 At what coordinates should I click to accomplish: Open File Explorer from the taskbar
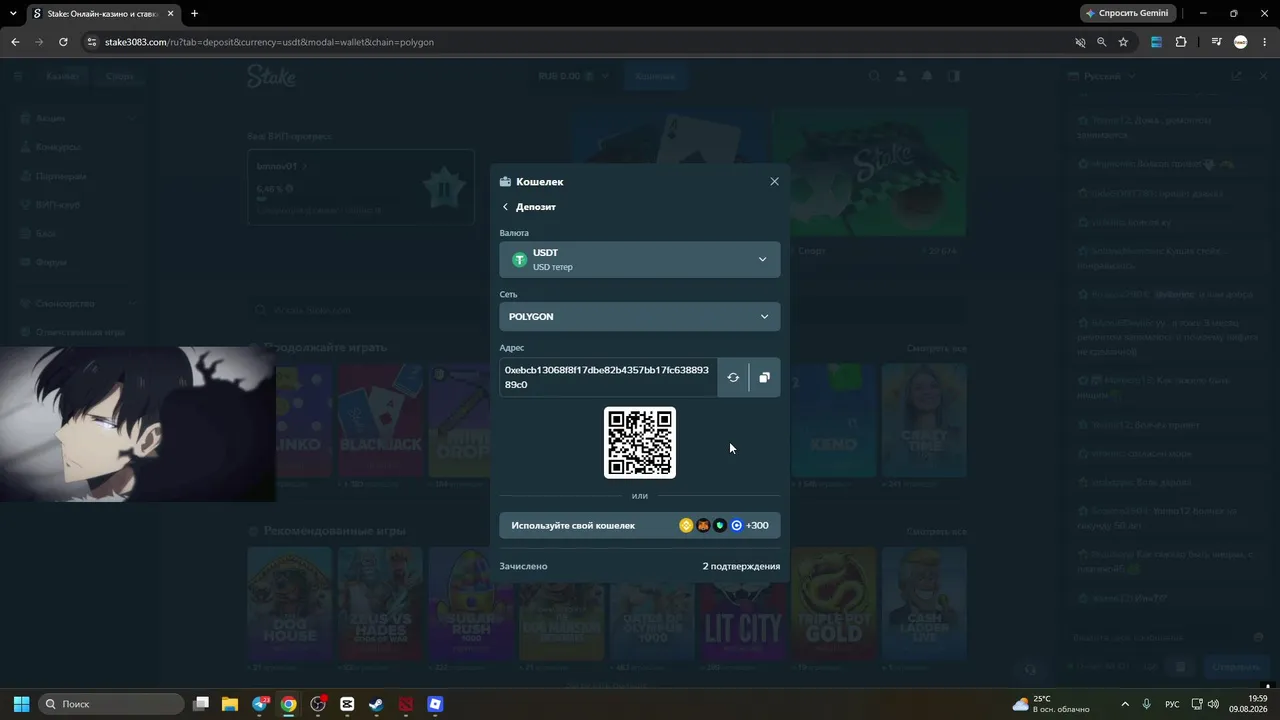[x=230, y=704]
